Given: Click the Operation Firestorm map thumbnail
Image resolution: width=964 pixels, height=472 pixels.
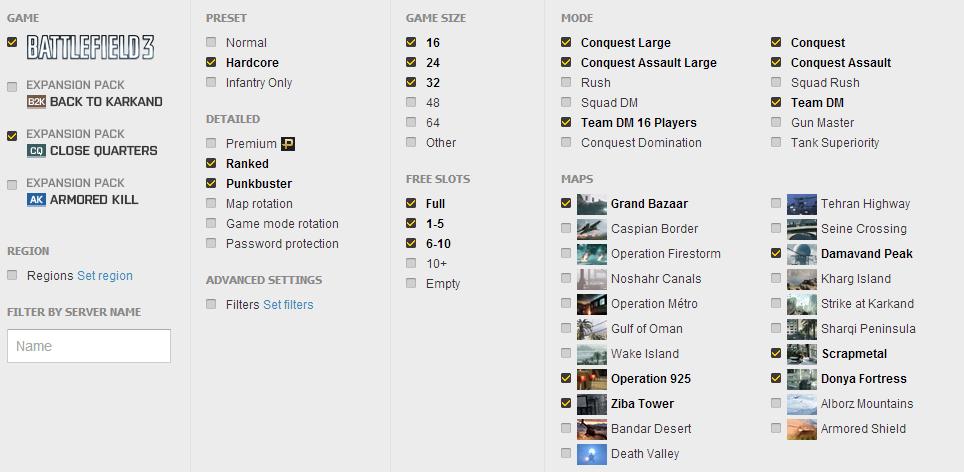Looking at the screenshot, I should [x=592, y=254].
